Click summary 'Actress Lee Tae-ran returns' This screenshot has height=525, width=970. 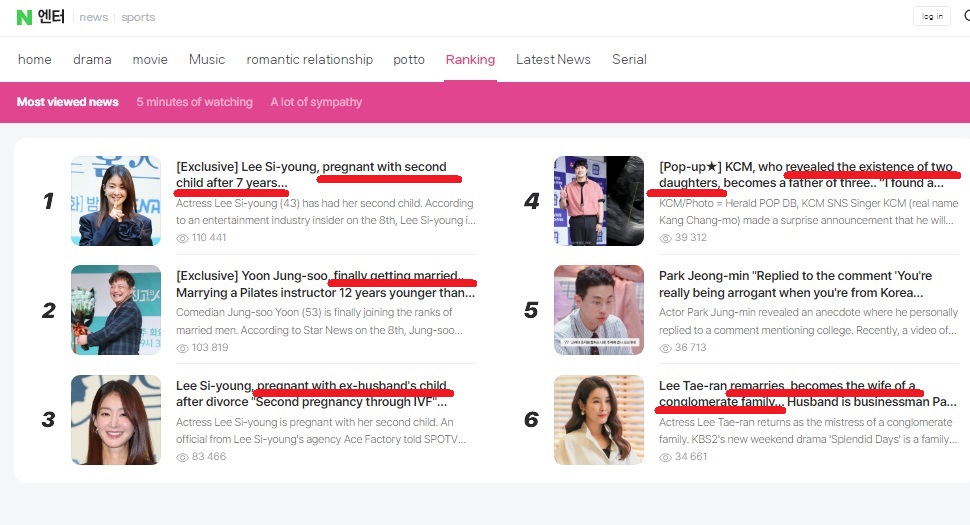808,430
